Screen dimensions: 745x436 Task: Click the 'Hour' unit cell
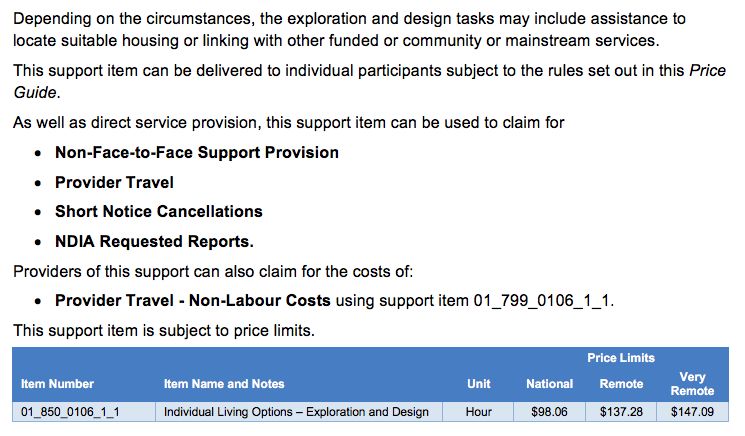(478, 412)
